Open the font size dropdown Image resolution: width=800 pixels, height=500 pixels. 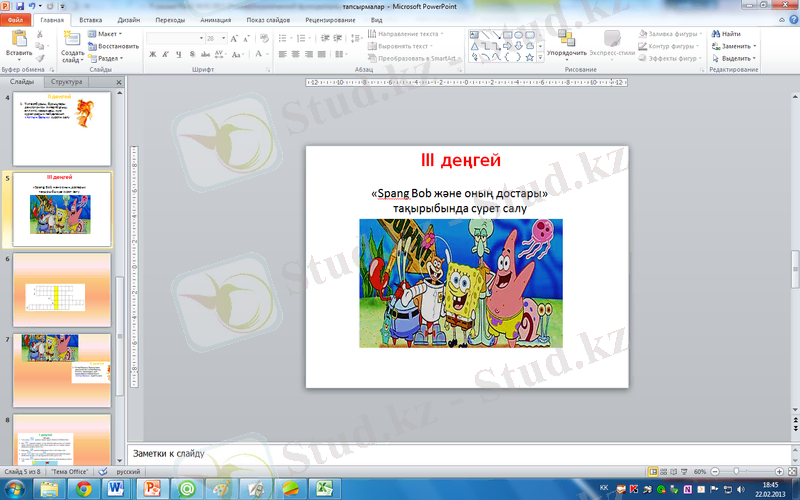[224, 38]
